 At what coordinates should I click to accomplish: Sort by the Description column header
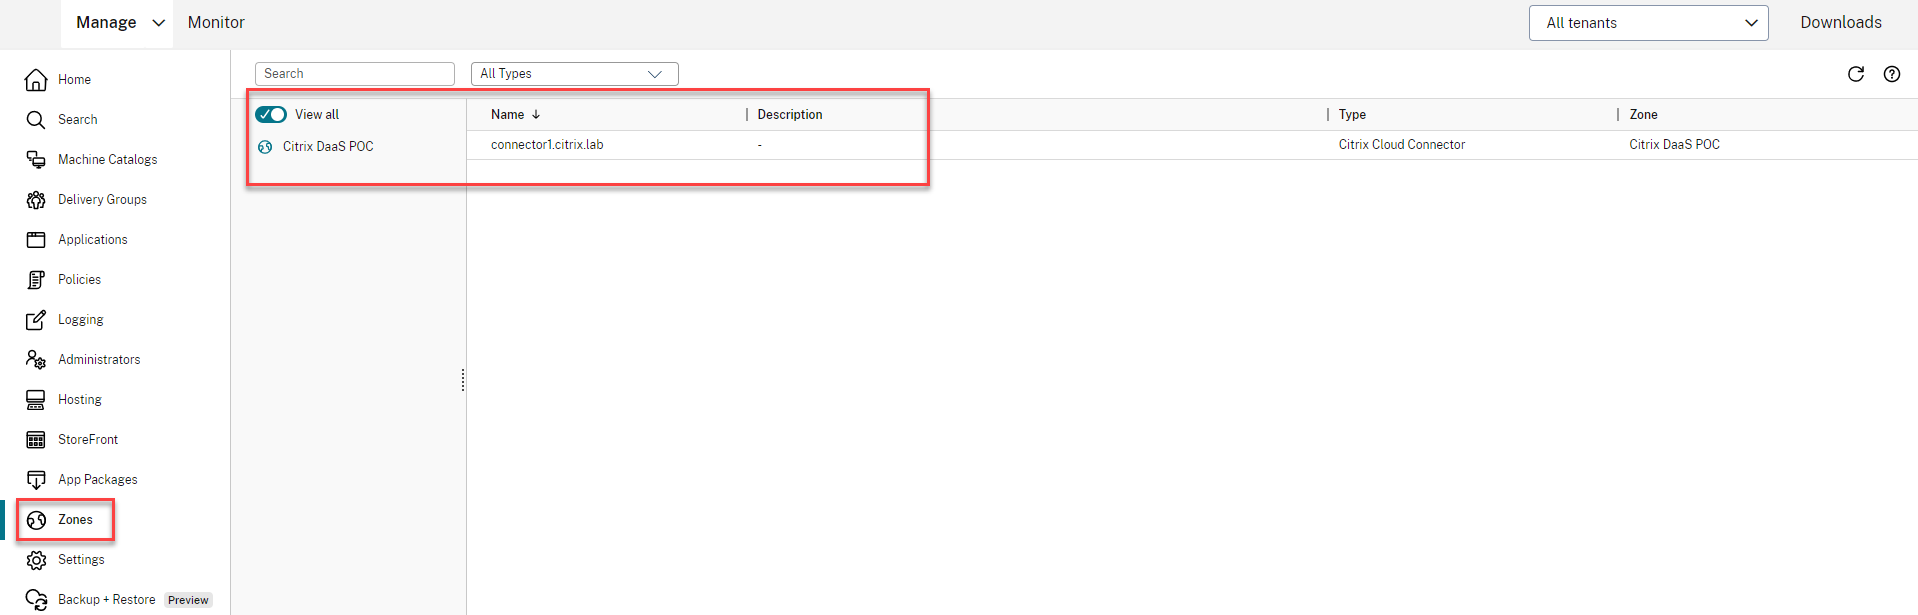790,115
